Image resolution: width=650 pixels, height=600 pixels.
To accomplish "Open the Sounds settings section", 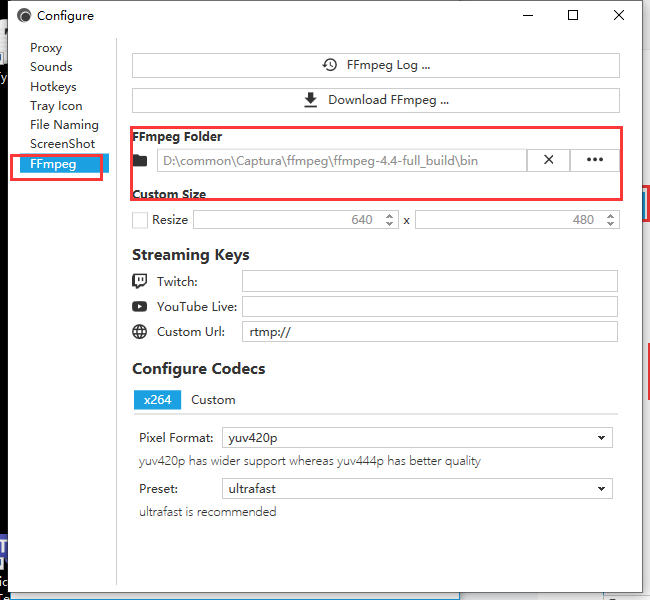I will click(51, 67).
